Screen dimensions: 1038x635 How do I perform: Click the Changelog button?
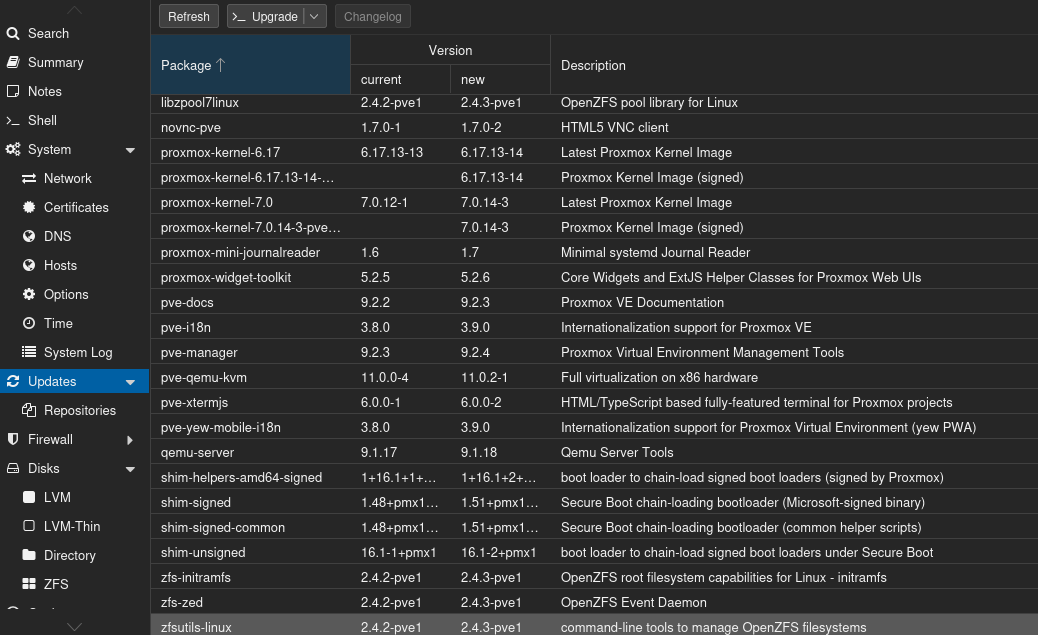tap(373, 17)
